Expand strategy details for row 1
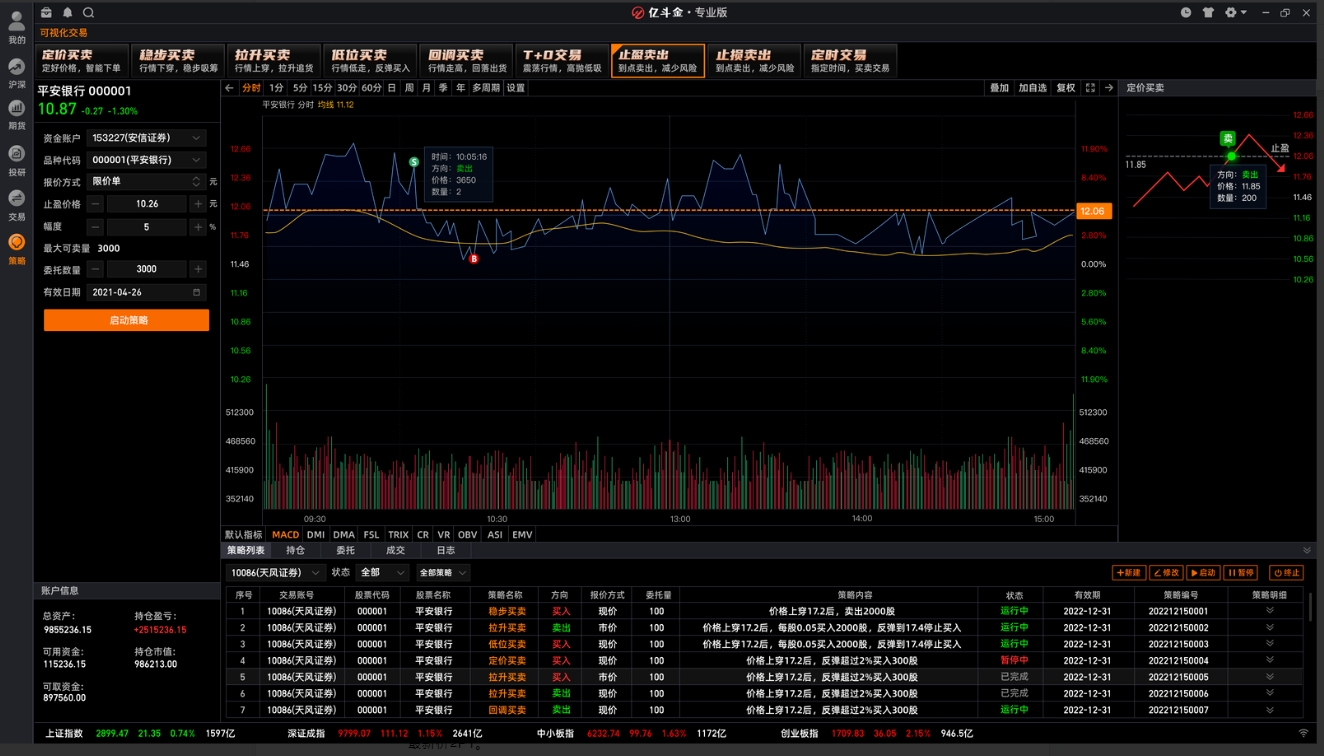The height and width of the screenshot is (756, 1324). click(x=1270, y=611)
